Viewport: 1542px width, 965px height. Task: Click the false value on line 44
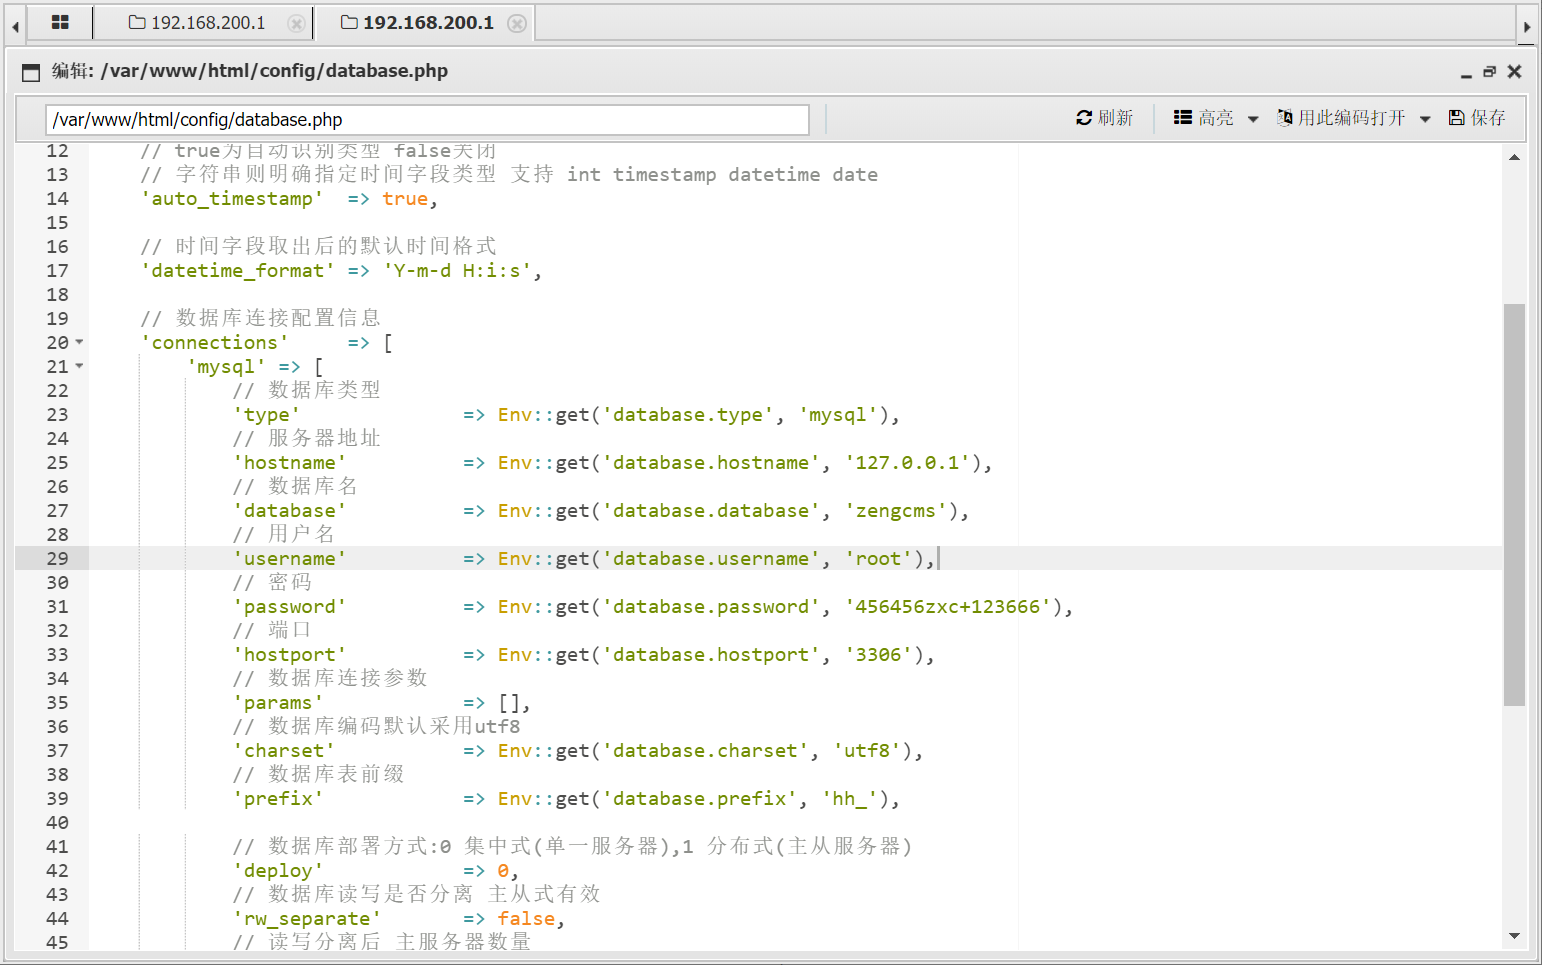tap(526, 919)
